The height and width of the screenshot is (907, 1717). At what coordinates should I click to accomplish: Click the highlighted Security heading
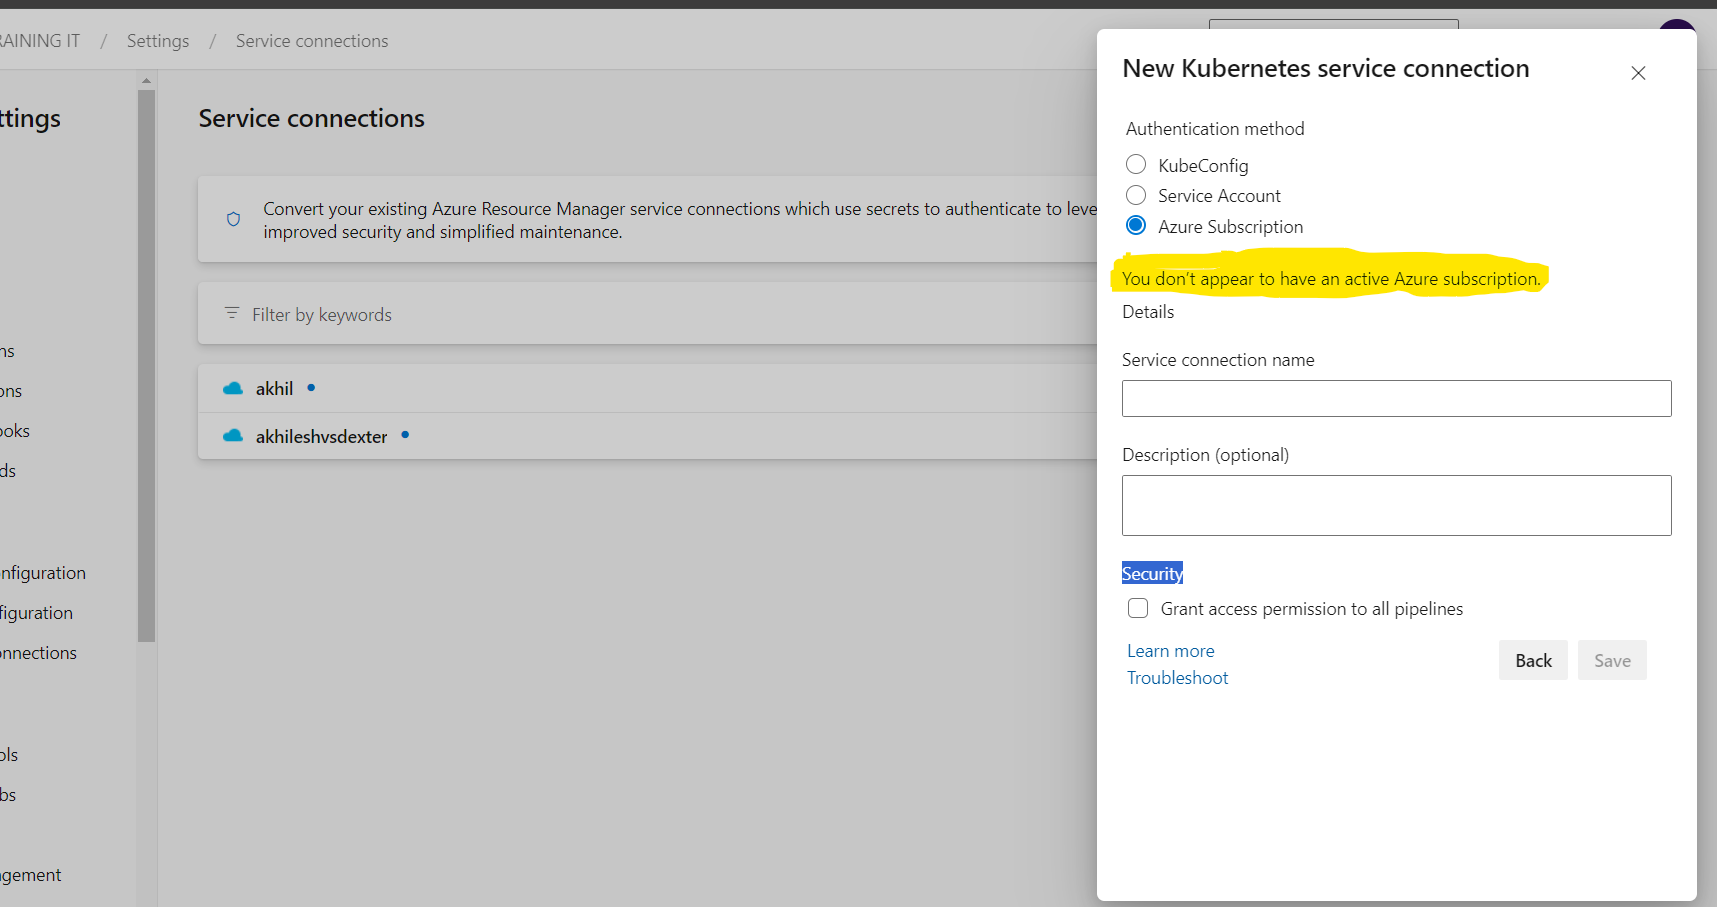pos(1152,573)
